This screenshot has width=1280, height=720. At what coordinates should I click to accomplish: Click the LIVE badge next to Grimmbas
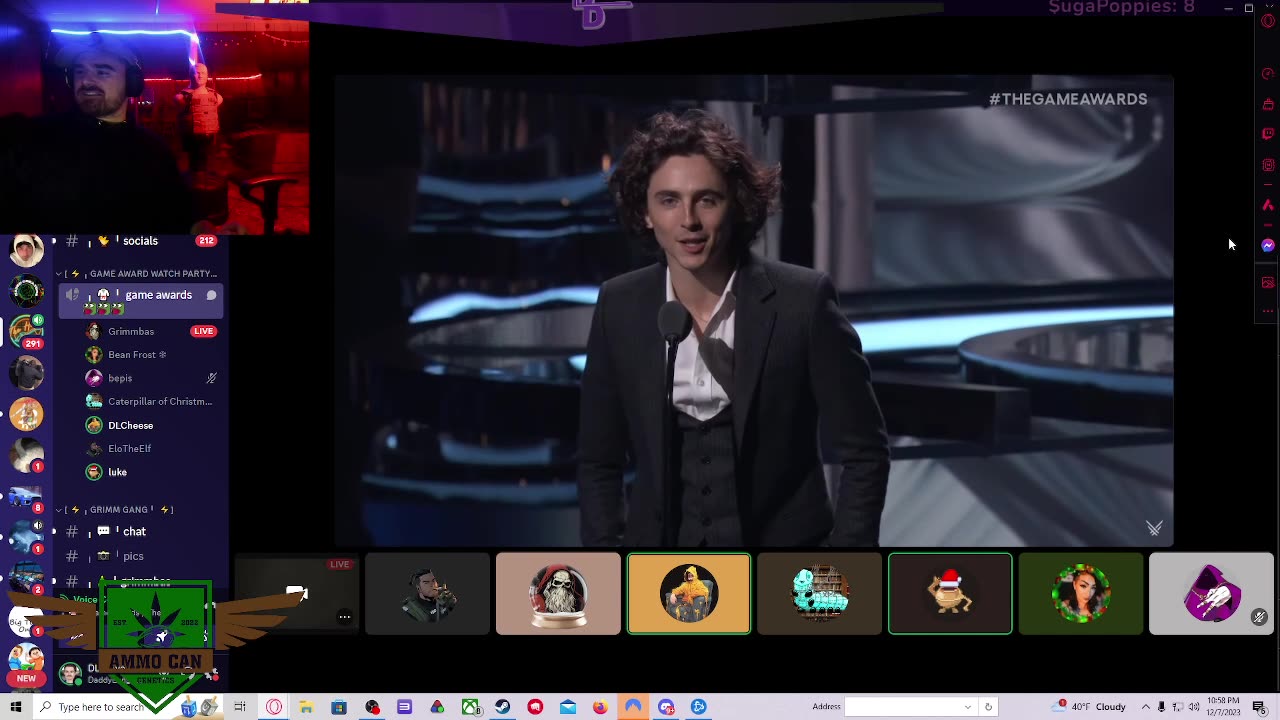tap(204, 331)
